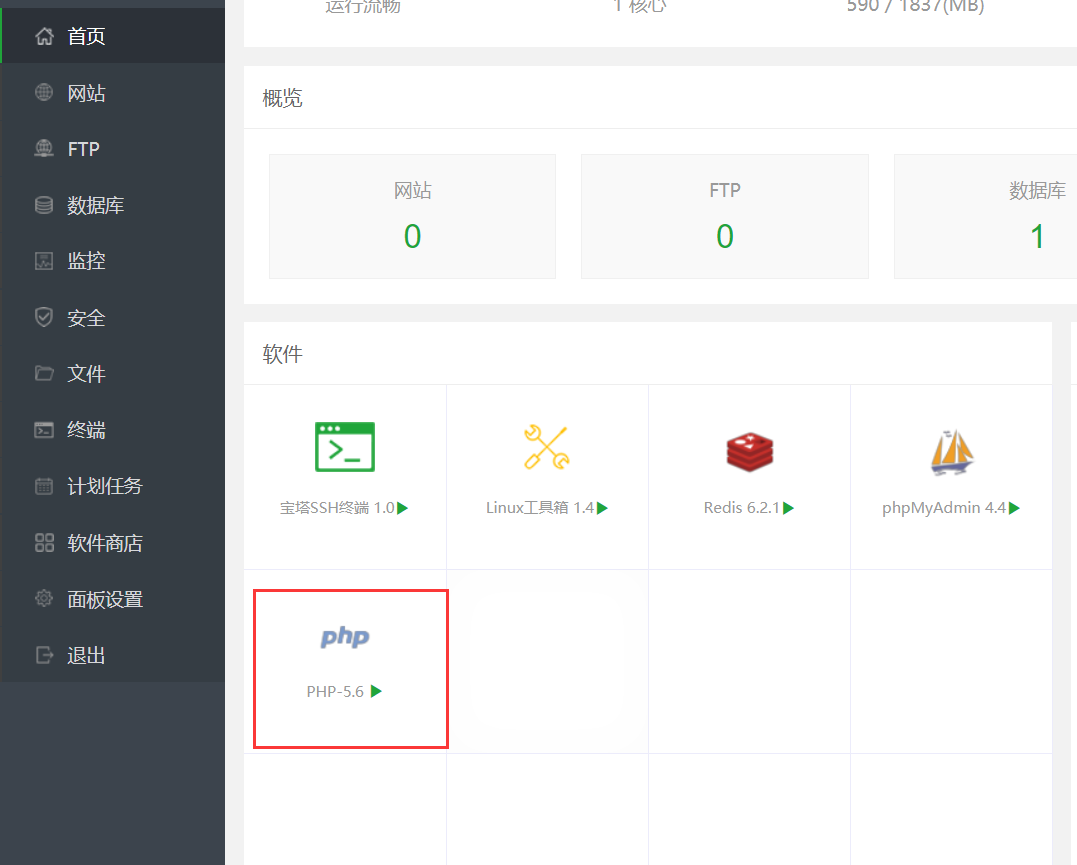Click the globe icon beside 网站
Viewport: 1077px width, 865px height.
pos(44,92)
